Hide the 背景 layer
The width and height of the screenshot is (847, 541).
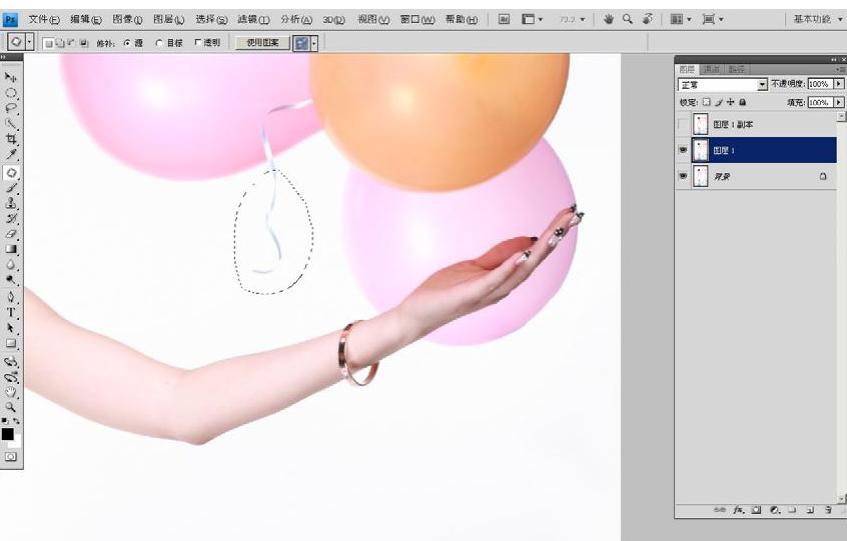(x=683, y=176)
